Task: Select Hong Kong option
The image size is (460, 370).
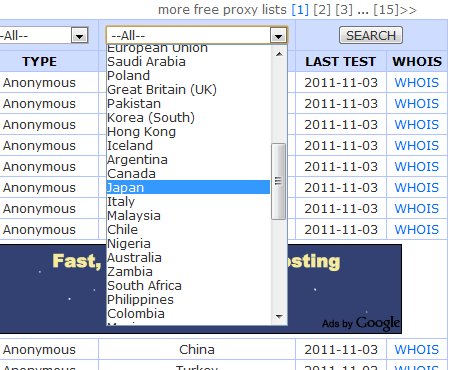Action: point(188,132)
